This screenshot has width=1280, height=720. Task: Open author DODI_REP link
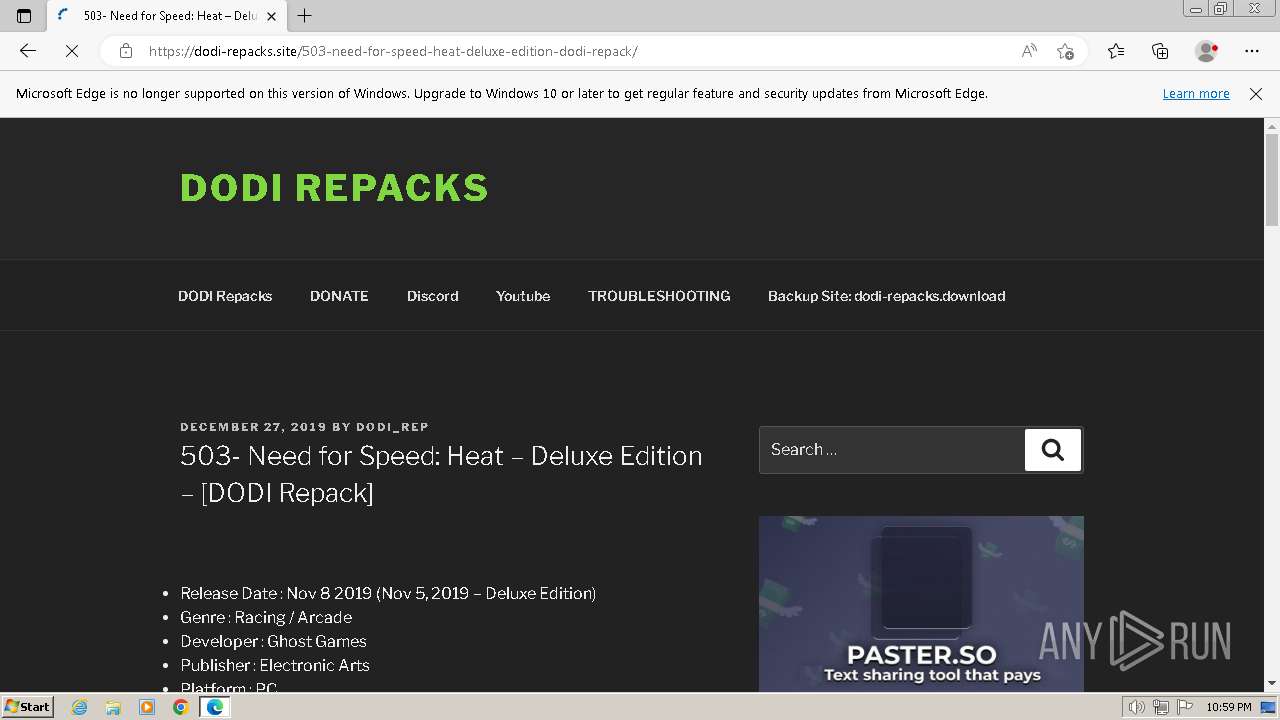coord(392,427)
